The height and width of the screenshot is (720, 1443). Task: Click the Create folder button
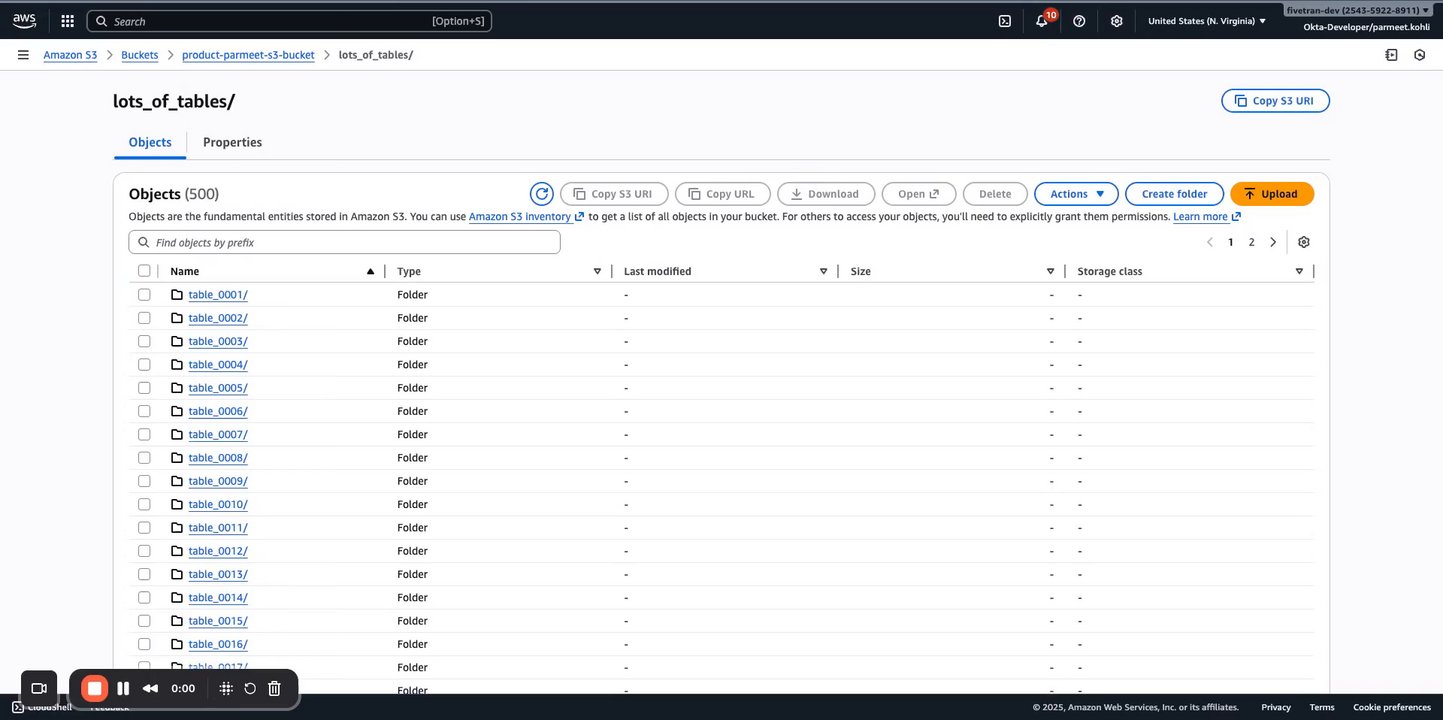(1174, 194)
